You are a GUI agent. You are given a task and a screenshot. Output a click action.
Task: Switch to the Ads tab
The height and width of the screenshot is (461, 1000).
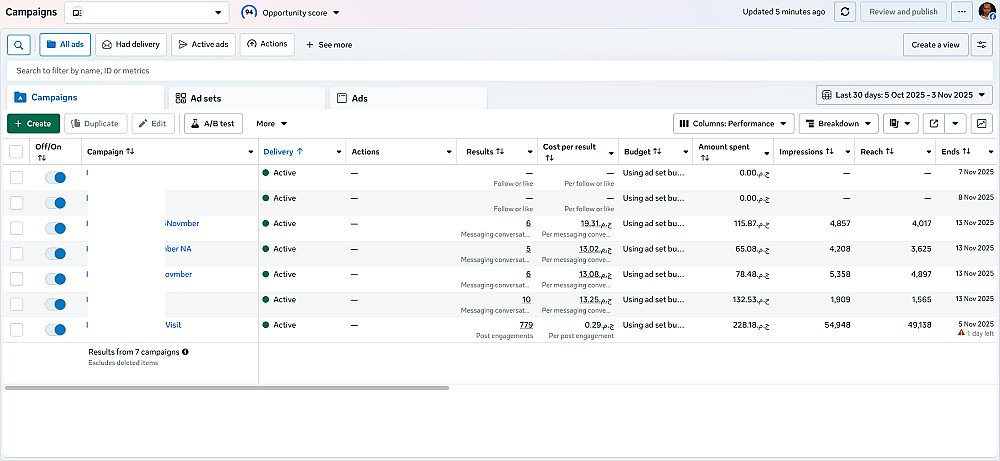click(x=359, y=98)
